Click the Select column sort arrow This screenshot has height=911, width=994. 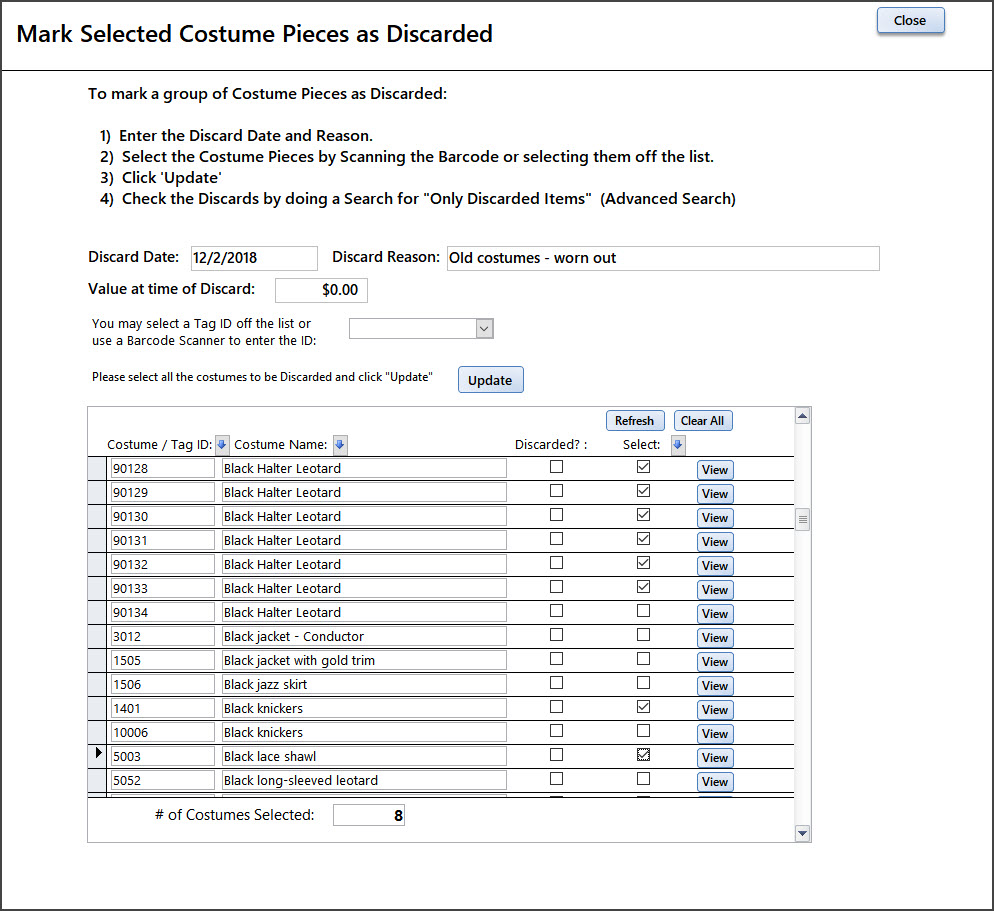click(x=678, y=445)
